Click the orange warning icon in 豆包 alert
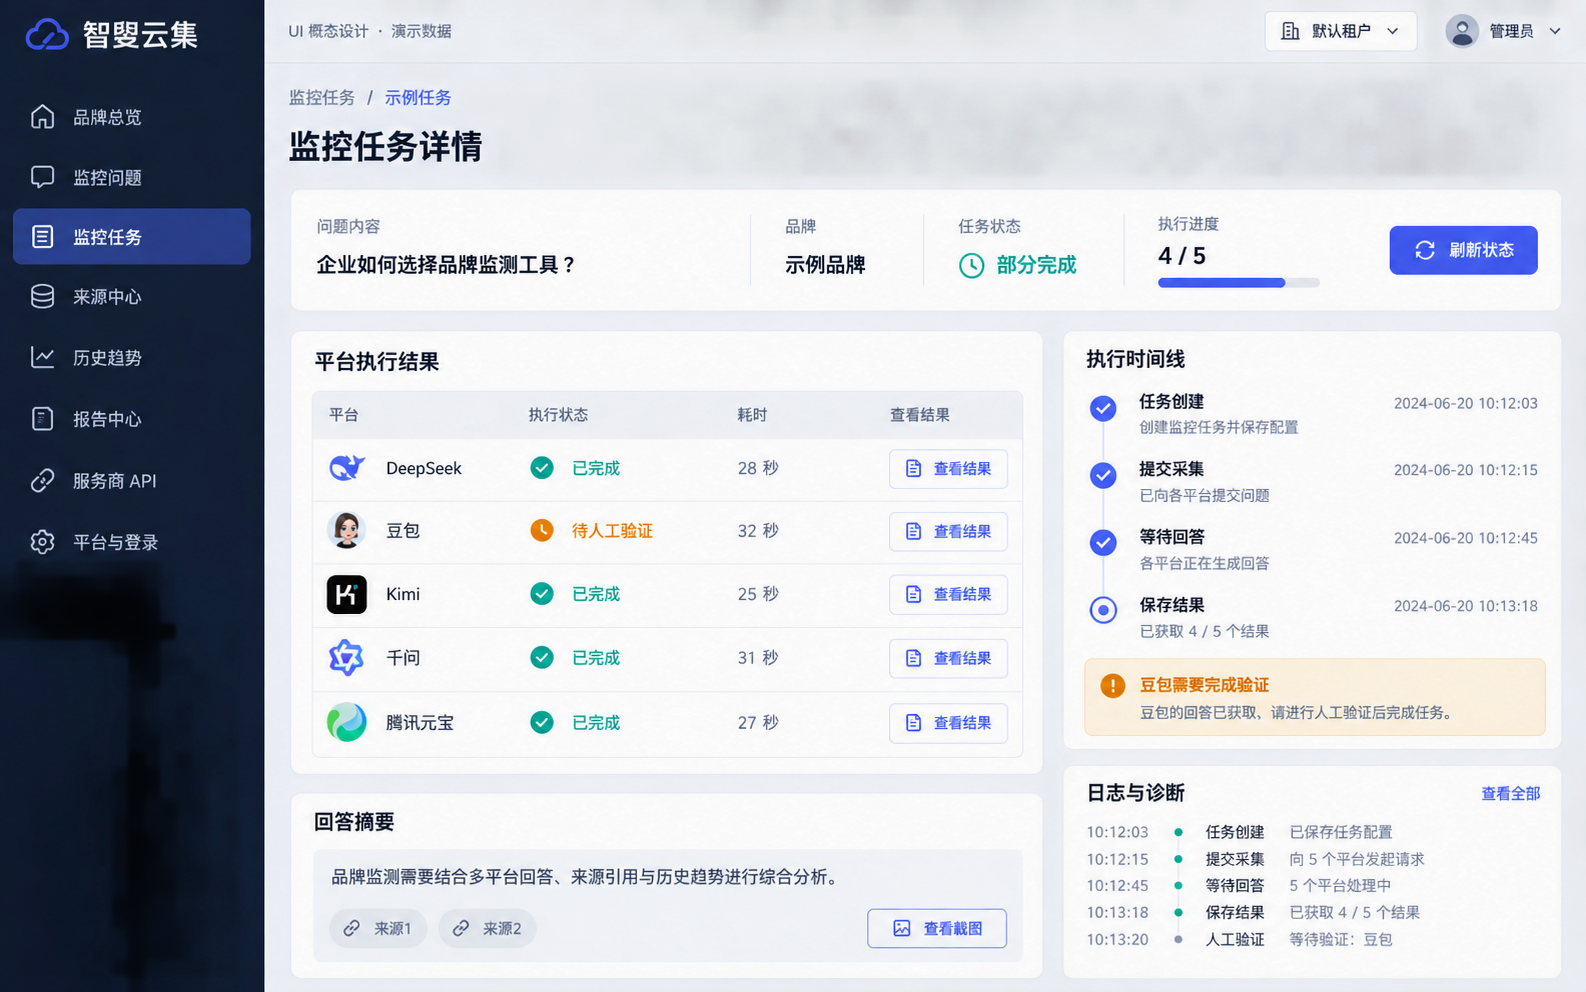This screenshot has width=1586, height=992. pyautogui.click(x=1112, y=686)
